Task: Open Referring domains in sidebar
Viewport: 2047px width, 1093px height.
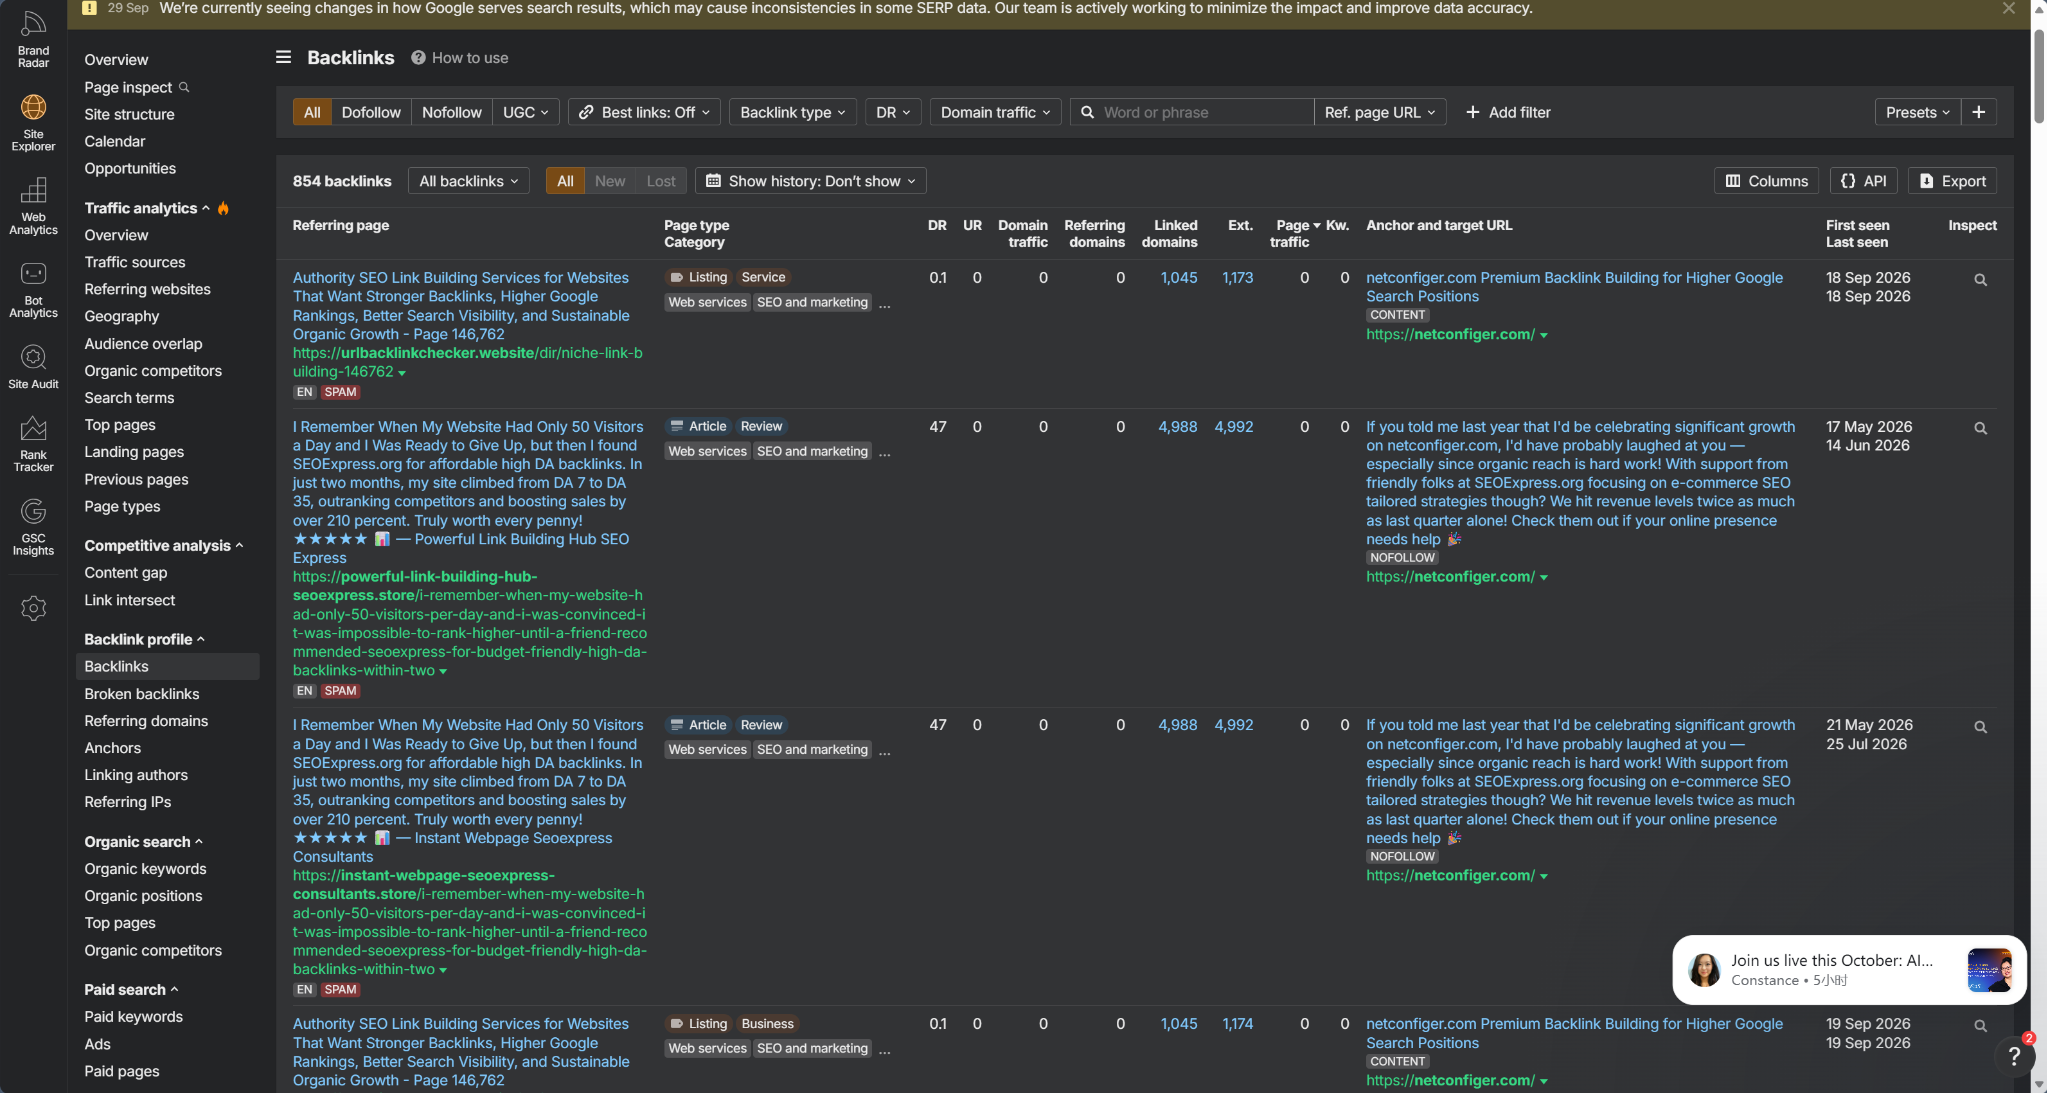Action: point(146,721)
